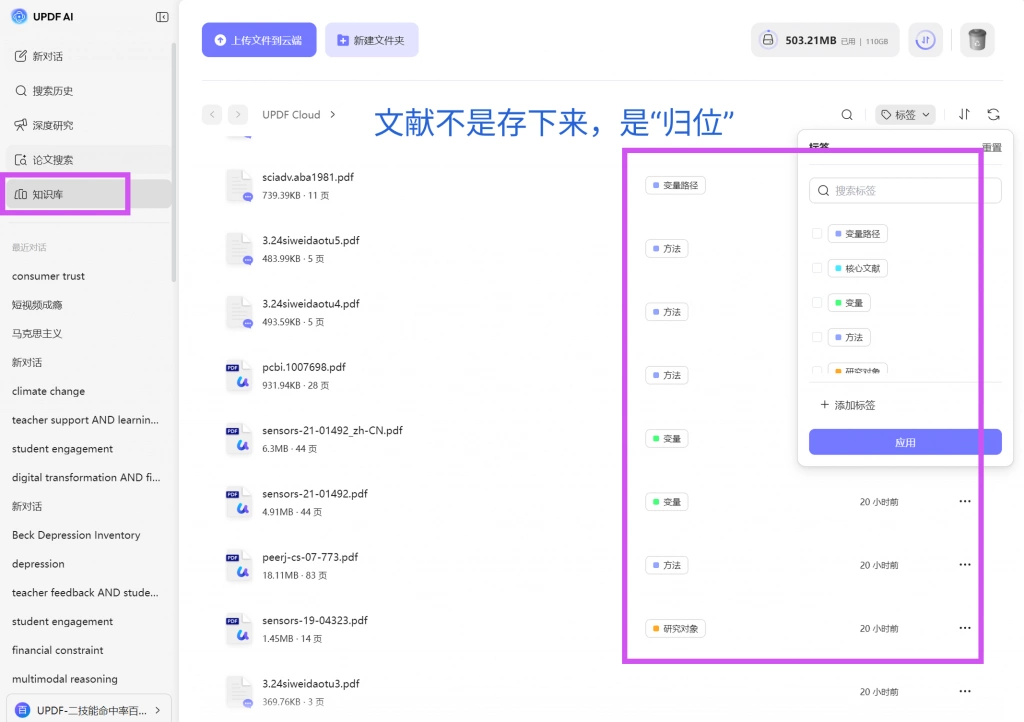The width and height of the screenshot is (1024, 722).
Task: Check the 变量 tag checkbox in filter panel
Action: pos(817,303)
